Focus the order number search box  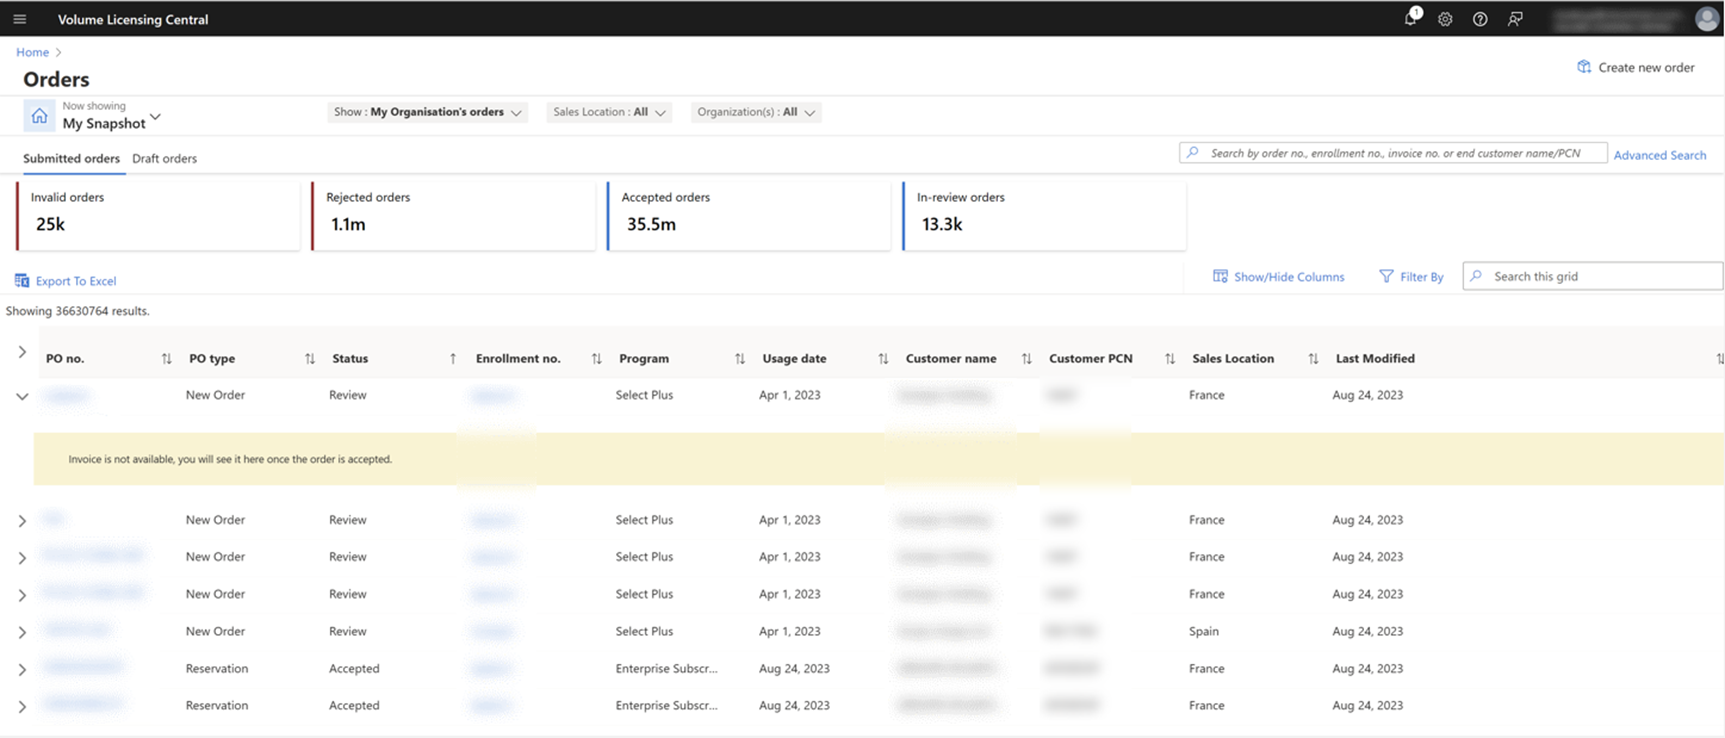coord(1393,153)
